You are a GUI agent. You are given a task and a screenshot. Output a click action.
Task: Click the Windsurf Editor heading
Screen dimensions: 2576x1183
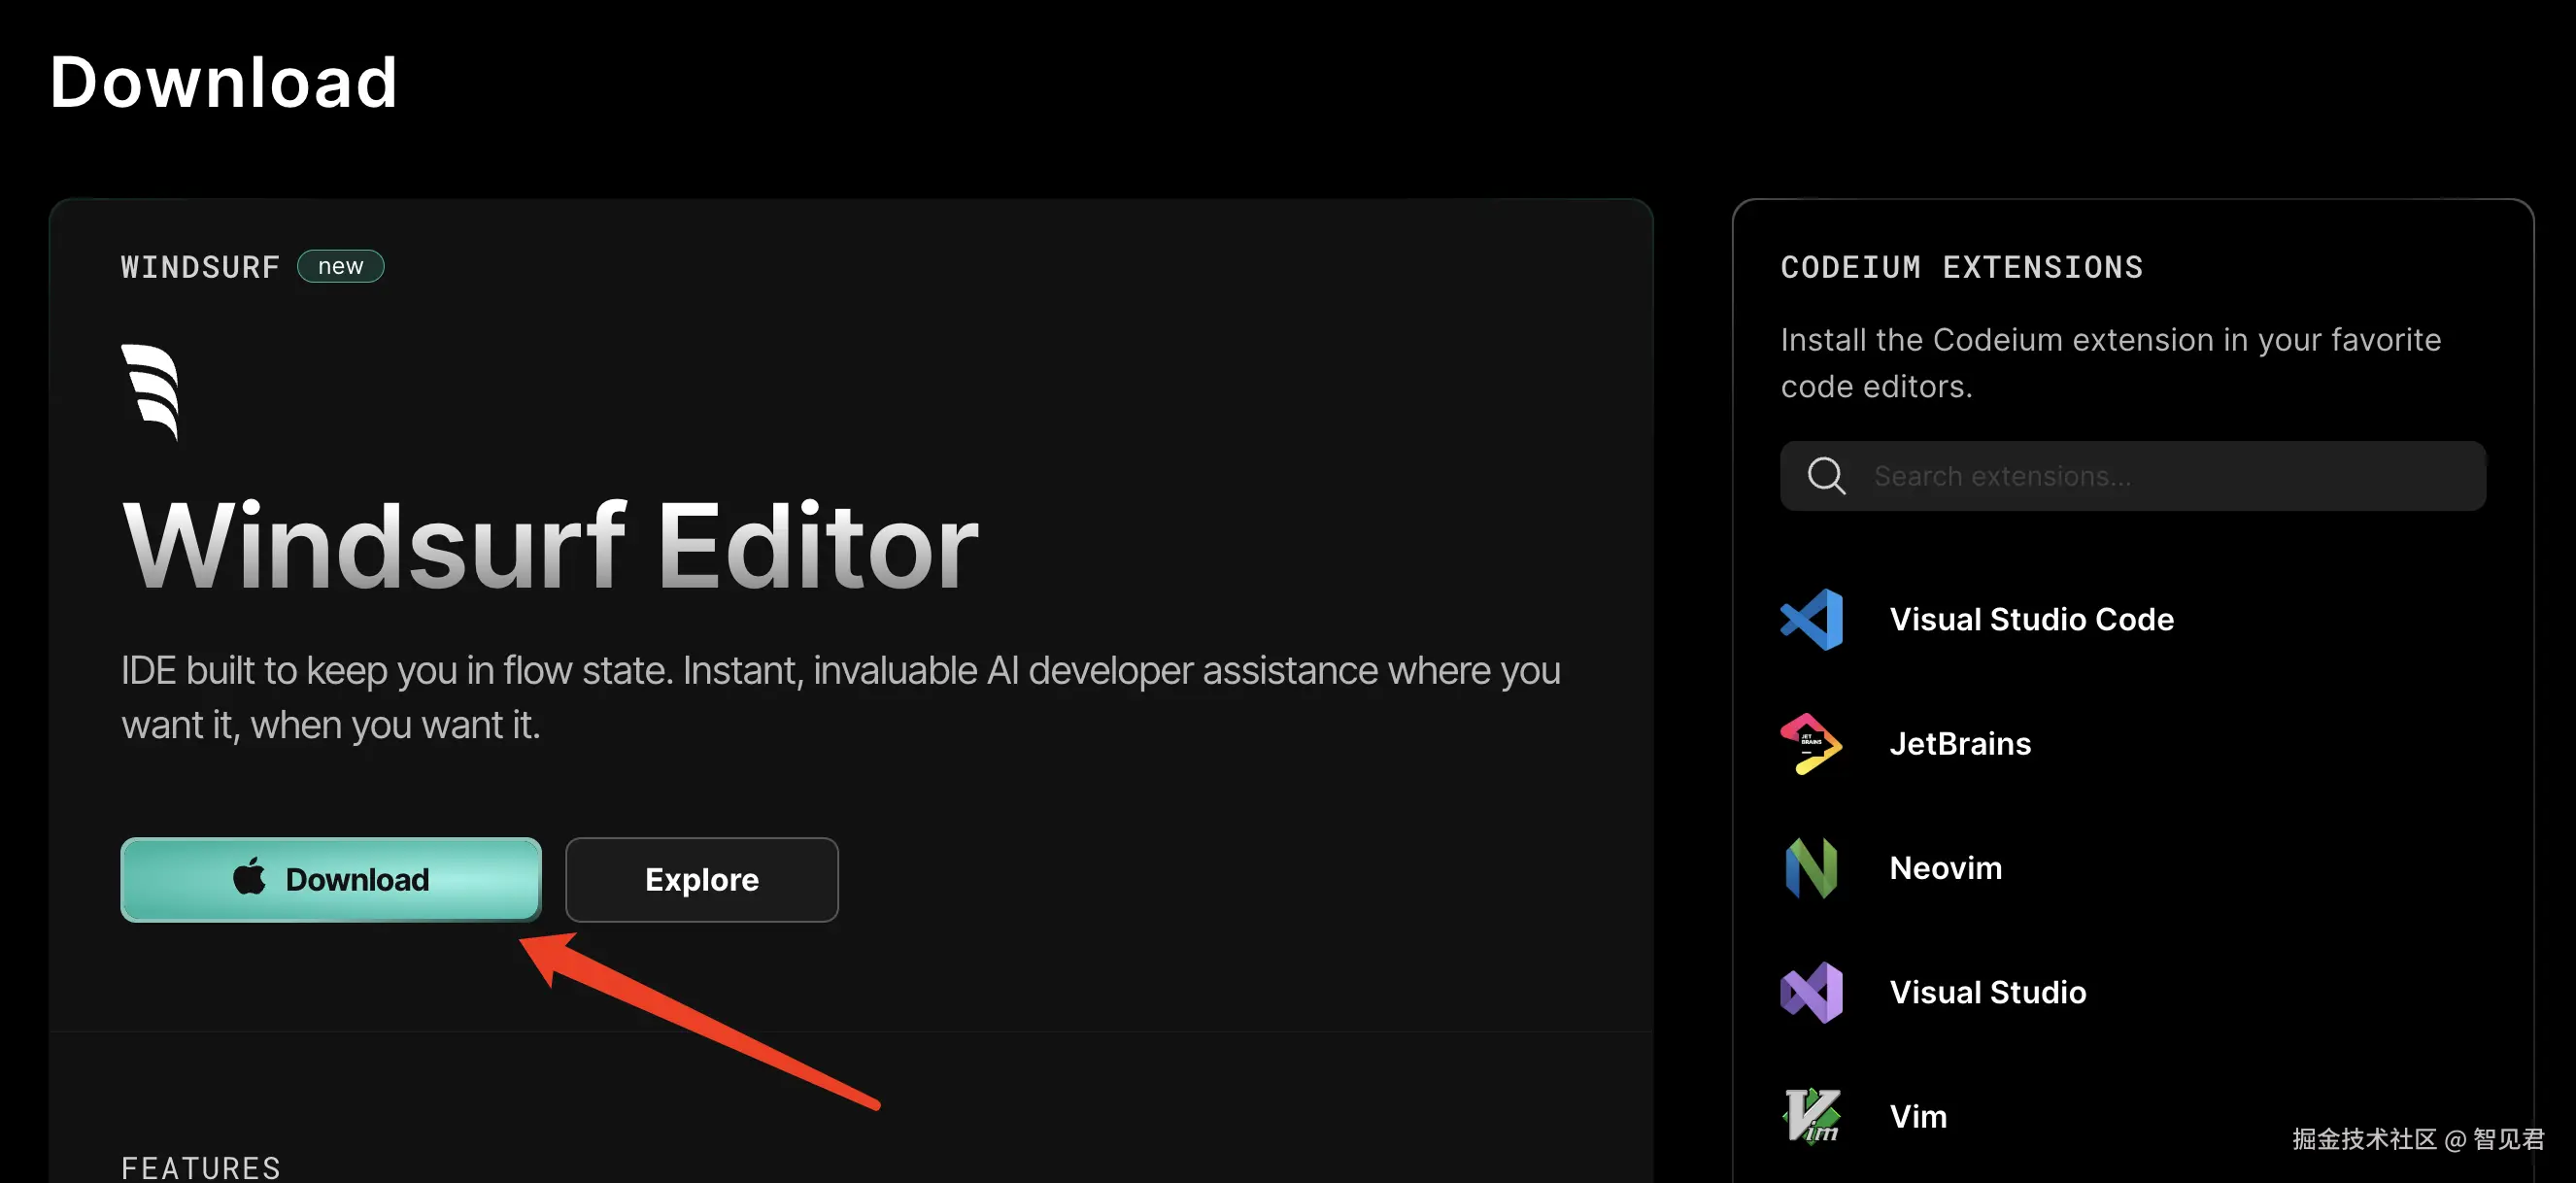550,546
